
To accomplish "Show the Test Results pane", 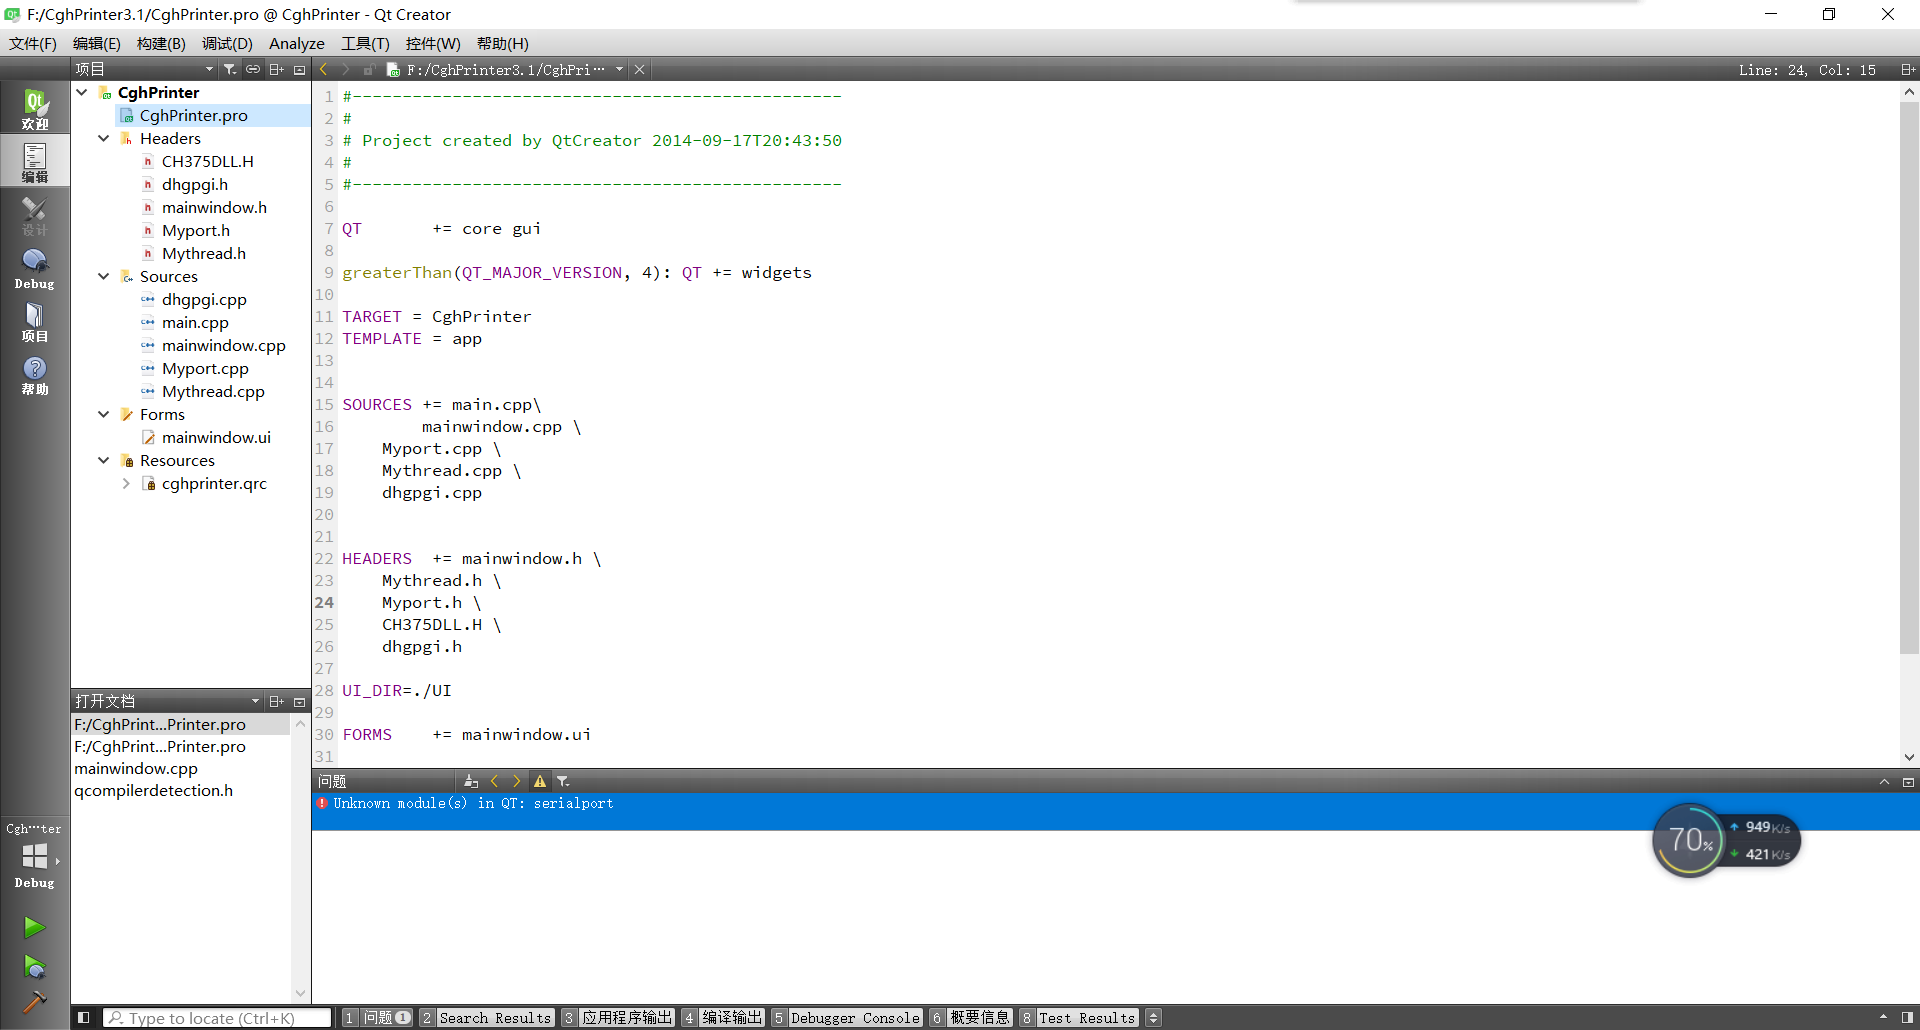I will [x=1078, y=1018].
